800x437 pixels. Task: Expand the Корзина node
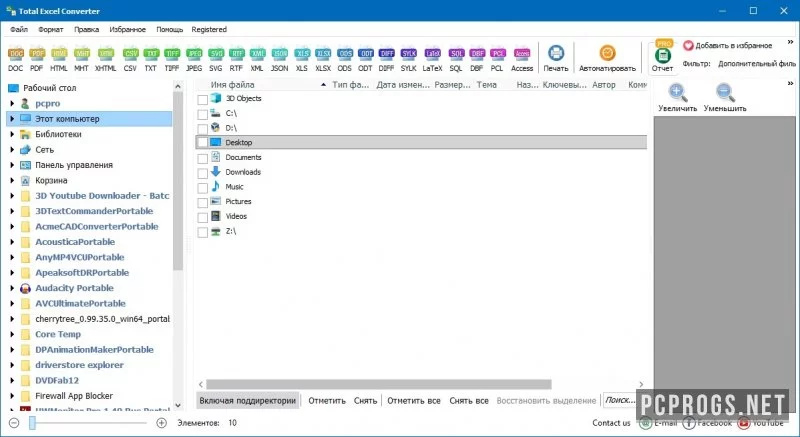pos(12,180)
